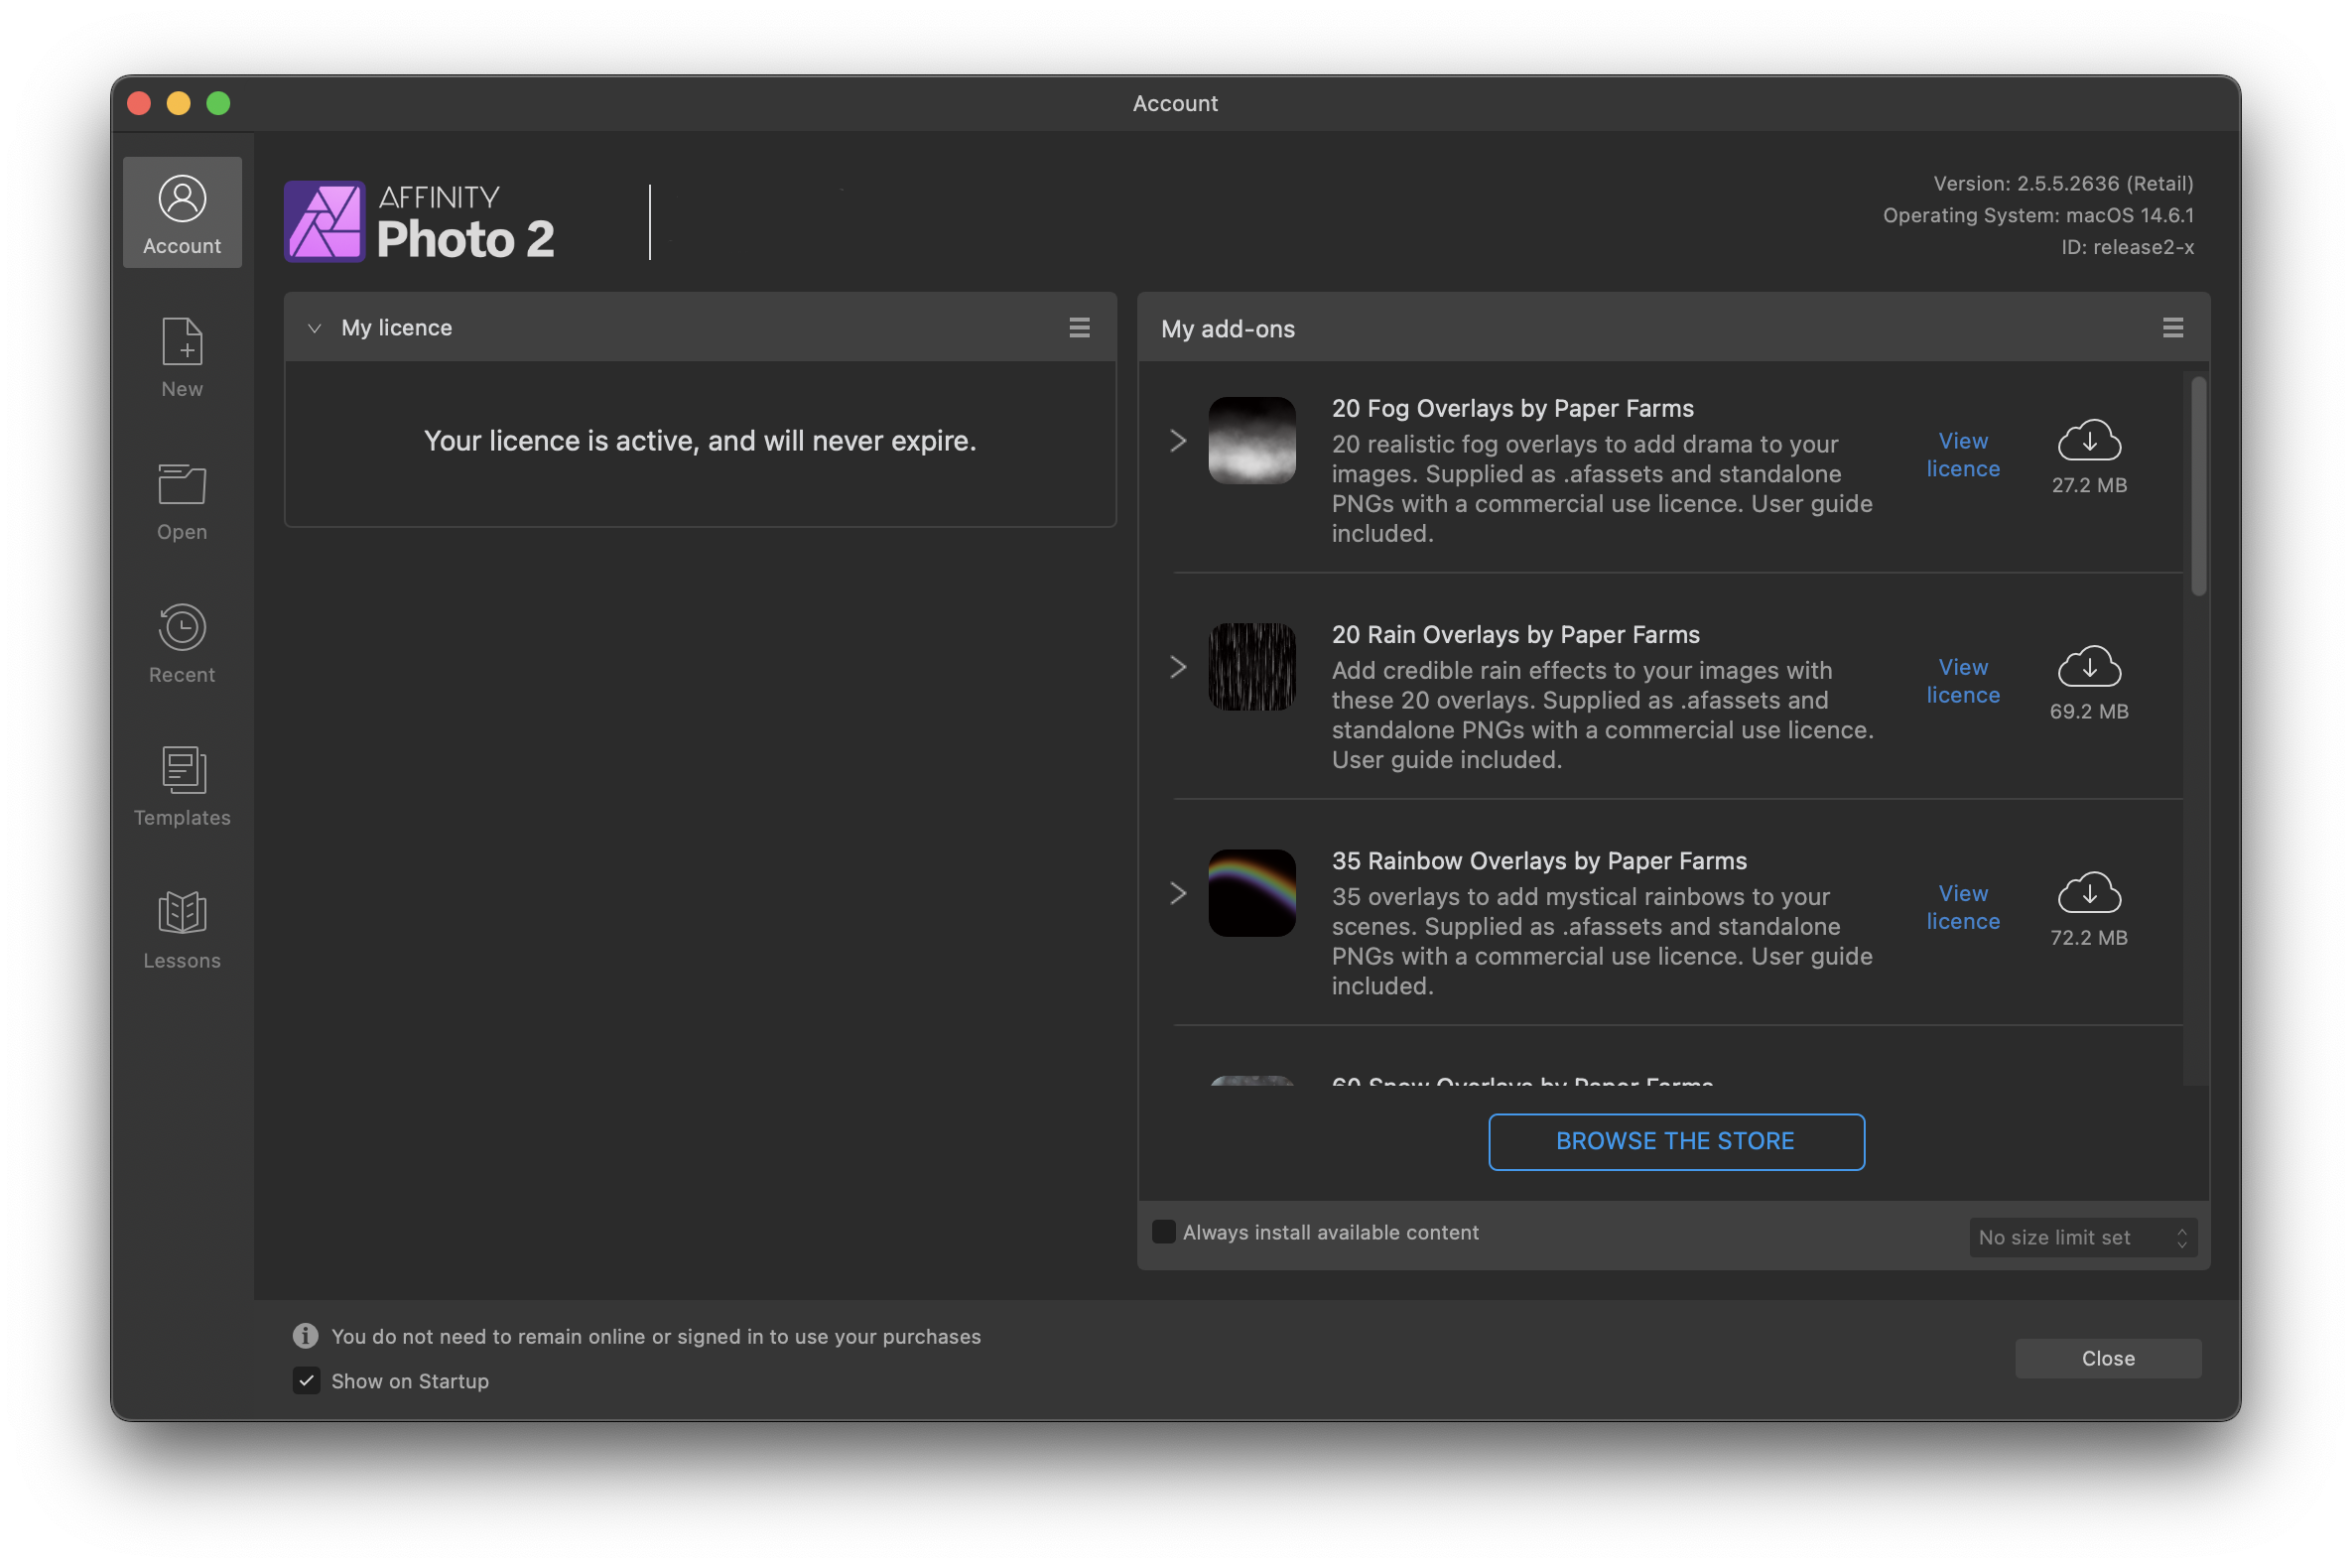Open the My add-ons panel hamburger menu

pyautogui.click(x=2172, y=328)
